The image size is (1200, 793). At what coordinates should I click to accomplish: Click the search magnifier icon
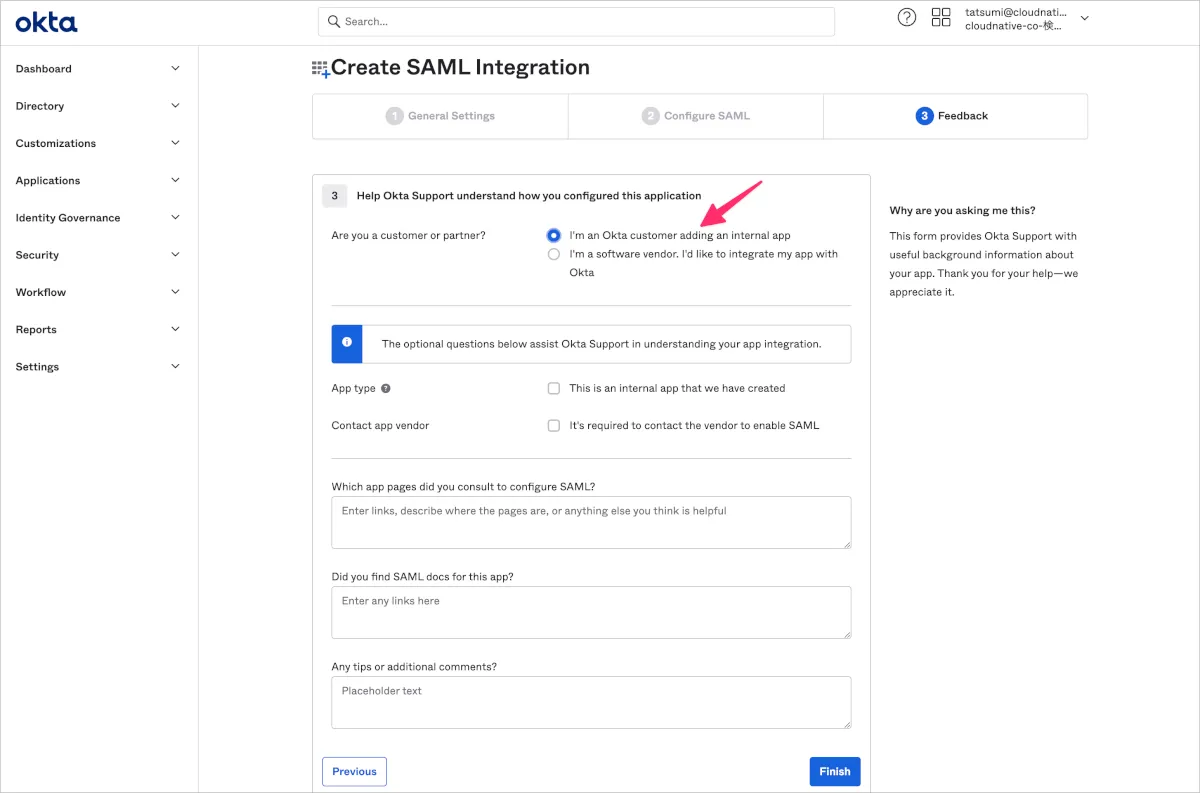(333, 21)
